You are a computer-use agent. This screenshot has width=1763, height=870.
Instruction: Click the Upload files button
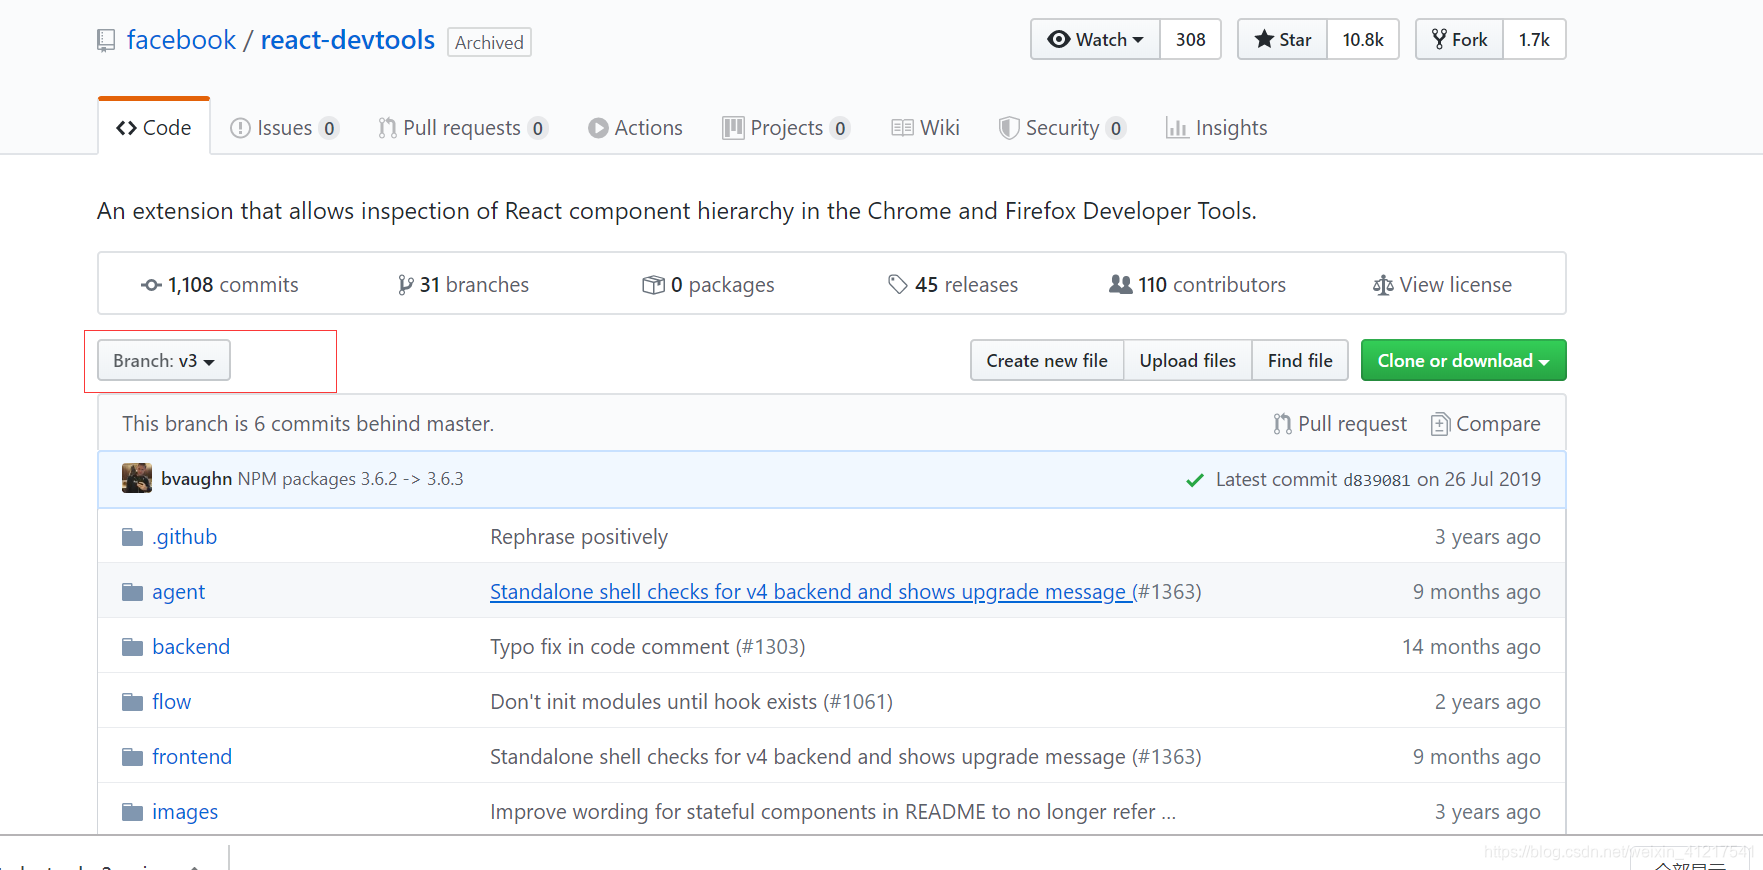pyautogui.click(x=1188, y=360)
